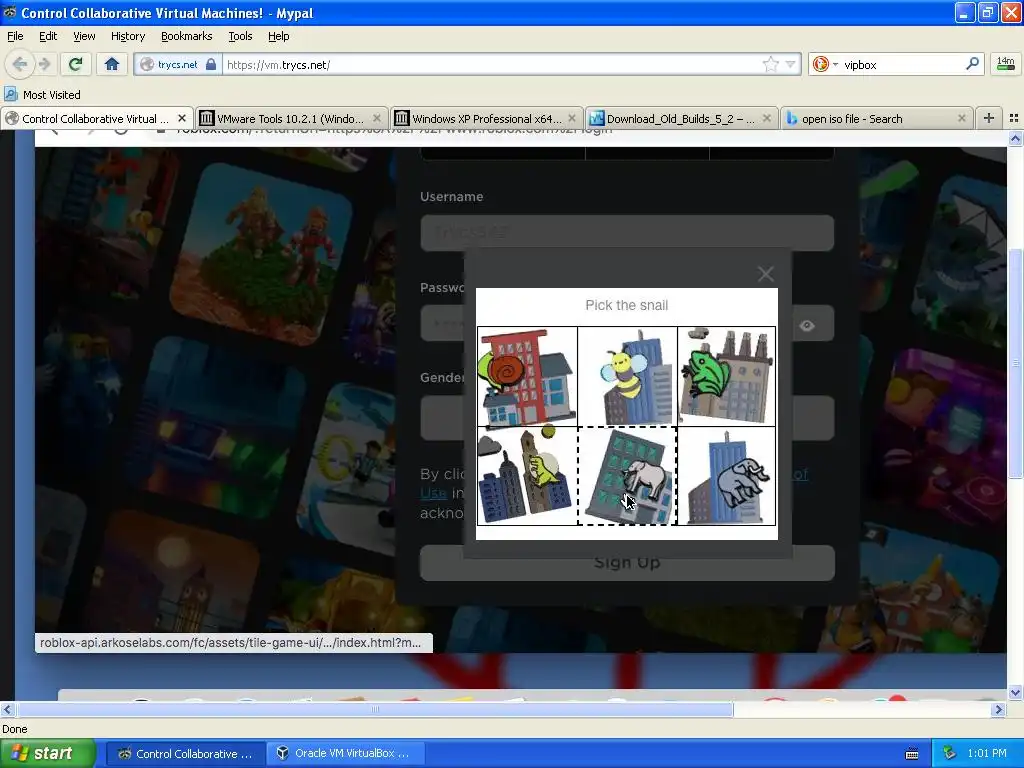Click the browser Forward arrow
The image size is (1024, 768).
[x=44, y=64]
